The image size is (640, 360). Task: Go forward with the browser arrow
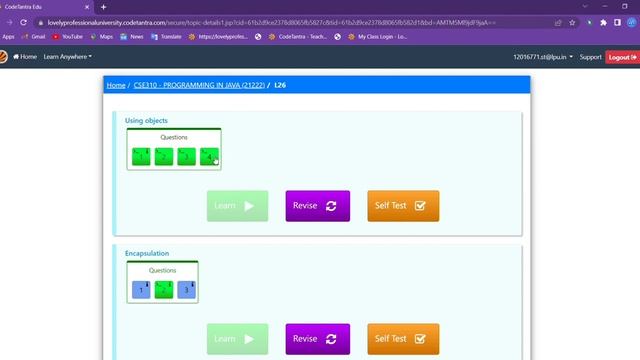coord(9,22)
